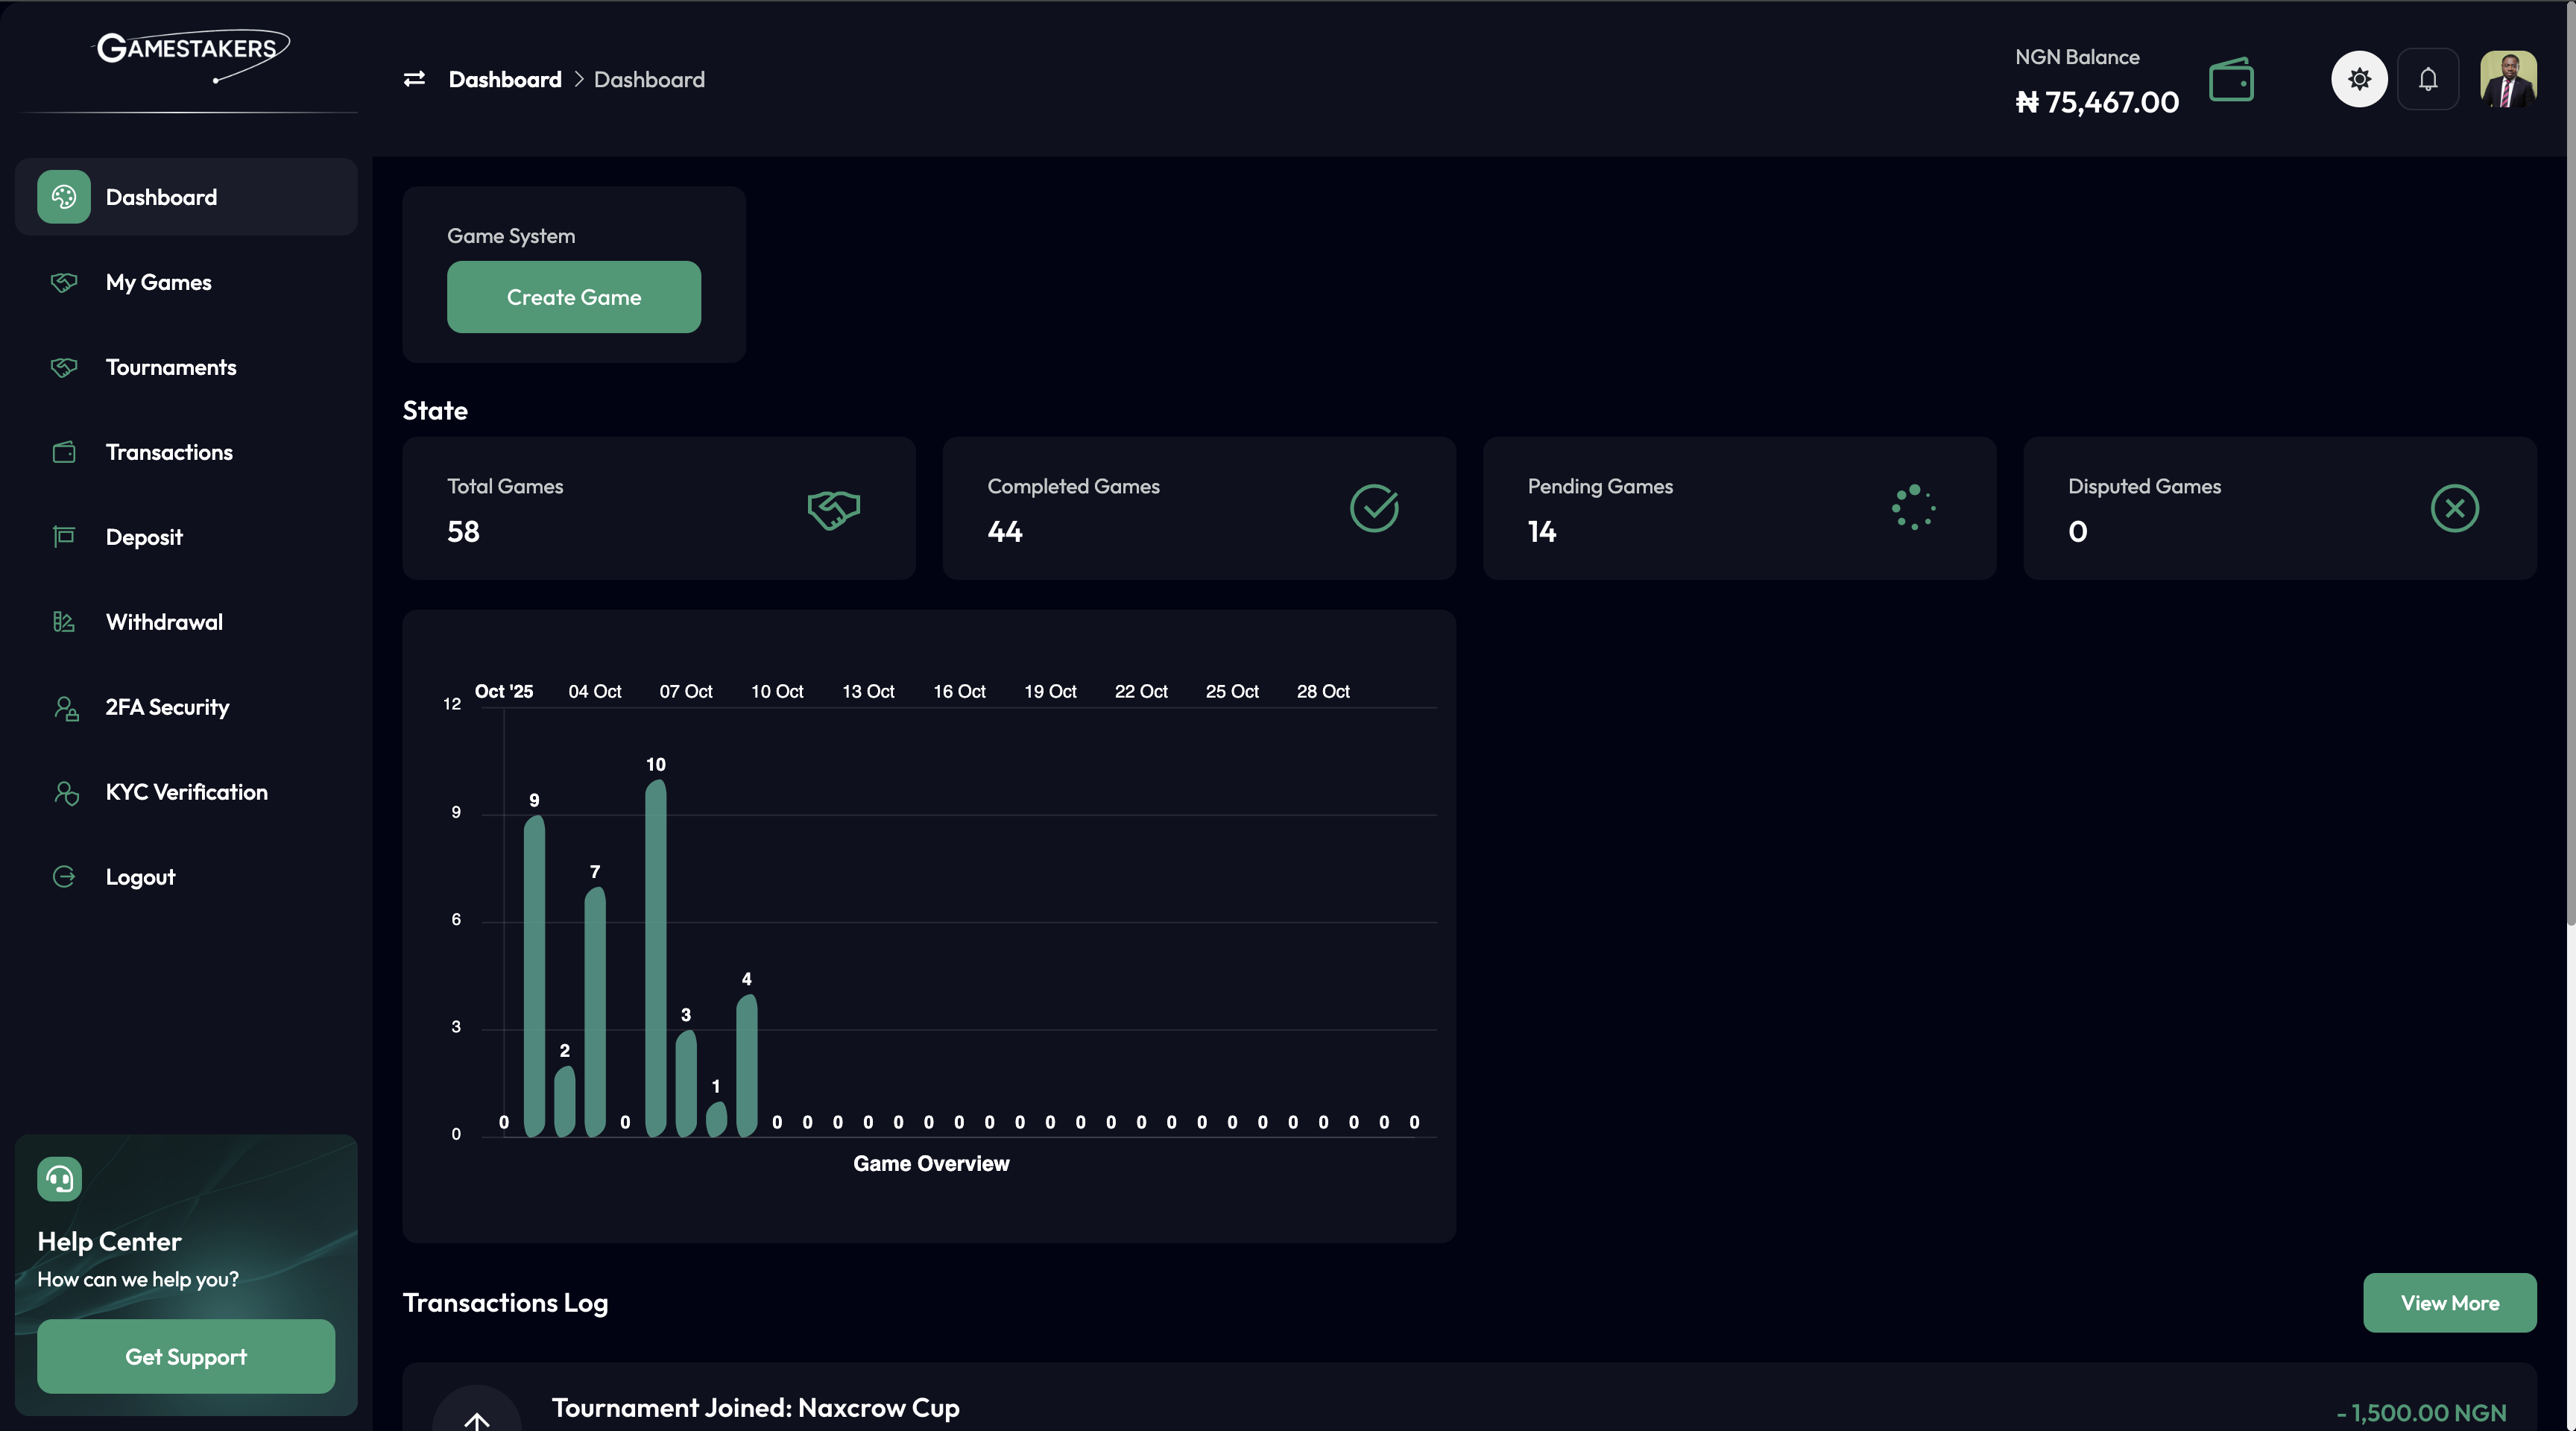Open the Deposit page
The height and width of the screenshot is (1431, 2576).
(144, 537)
